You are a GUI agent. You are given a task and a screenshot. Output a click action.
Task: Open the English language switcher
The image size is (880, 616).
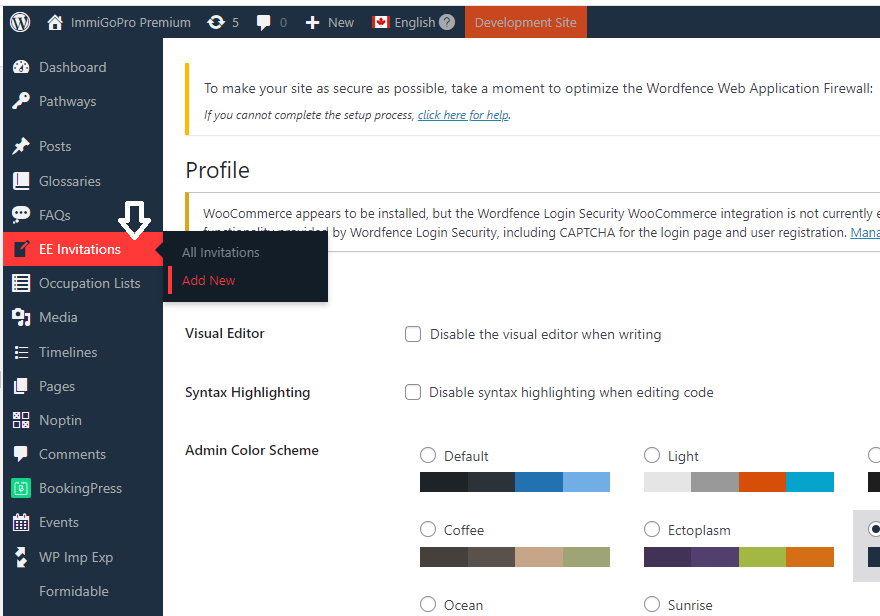pyautogui.click(x=413, y=22)
